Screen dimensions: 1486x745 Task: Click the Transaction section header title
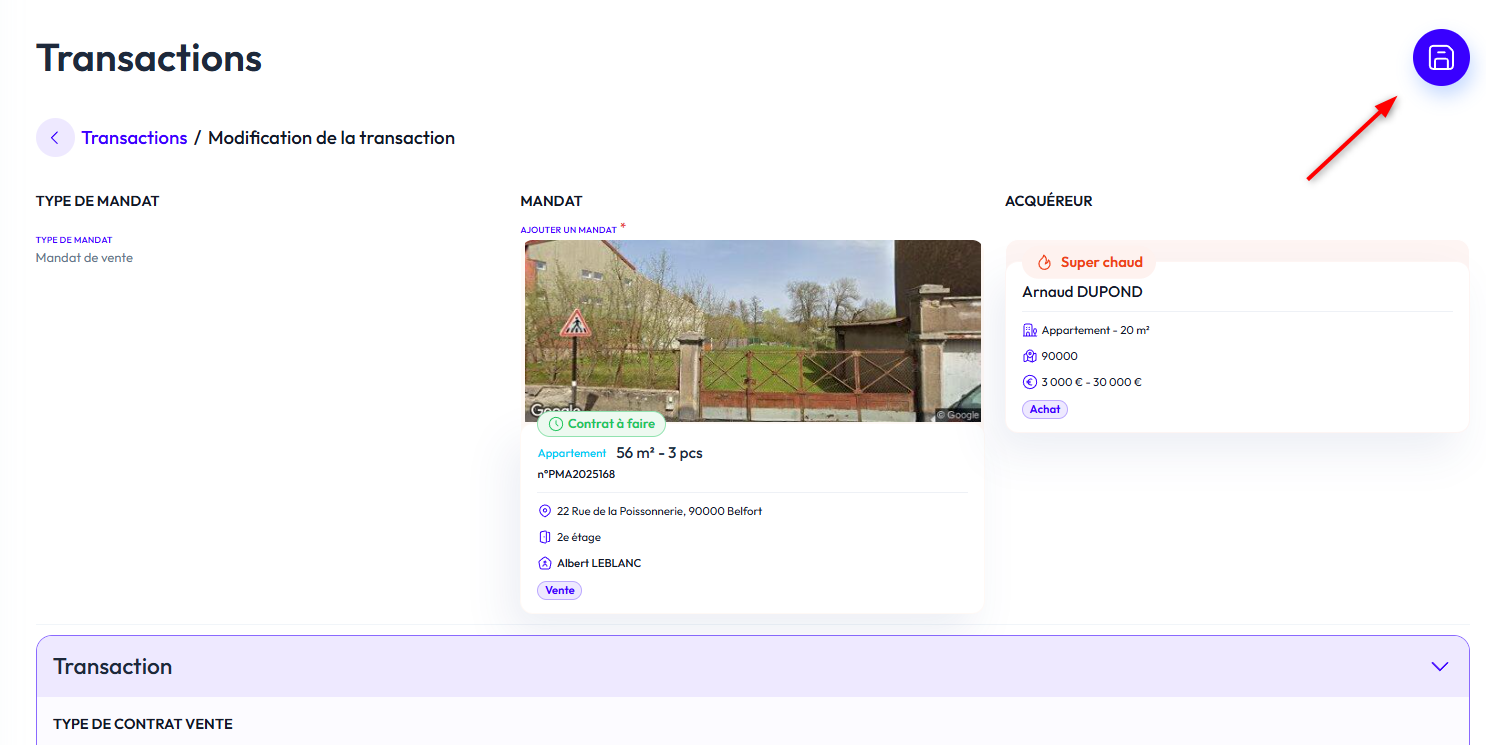pyautogui.click(x=112, y=667)
